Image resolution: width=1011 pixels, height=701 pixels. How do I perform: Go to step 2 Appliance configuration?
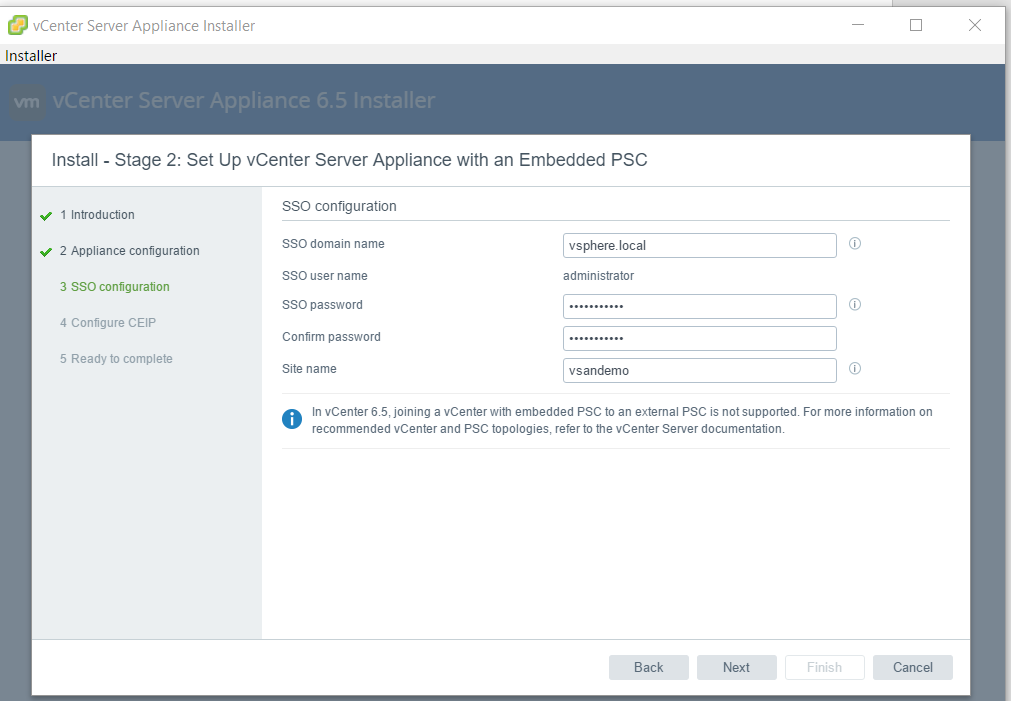point(130,251)
